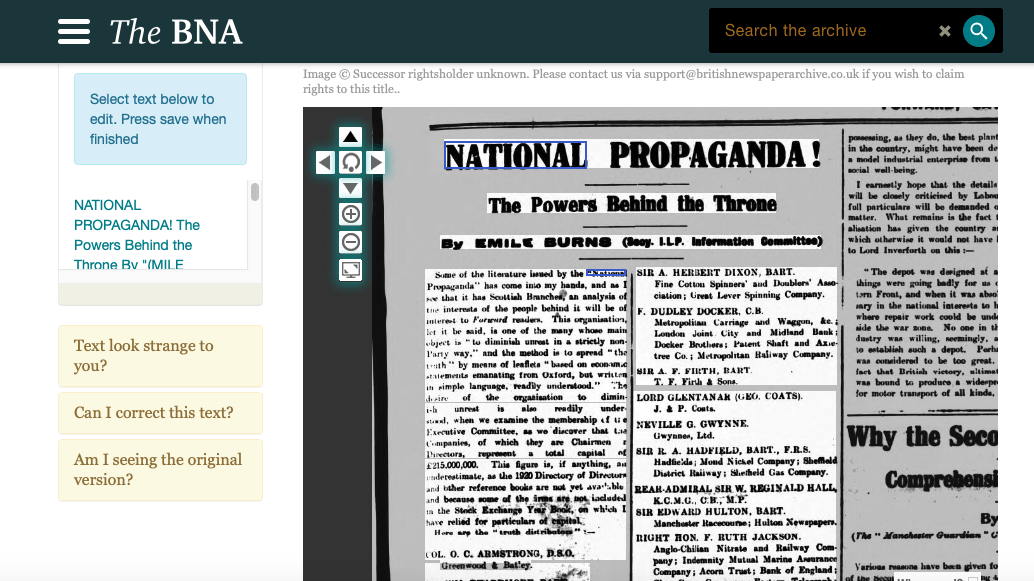Viewport: 1034px width, 581px height.
Task: Go to The BNA home logo
Action: coord(175,32)
